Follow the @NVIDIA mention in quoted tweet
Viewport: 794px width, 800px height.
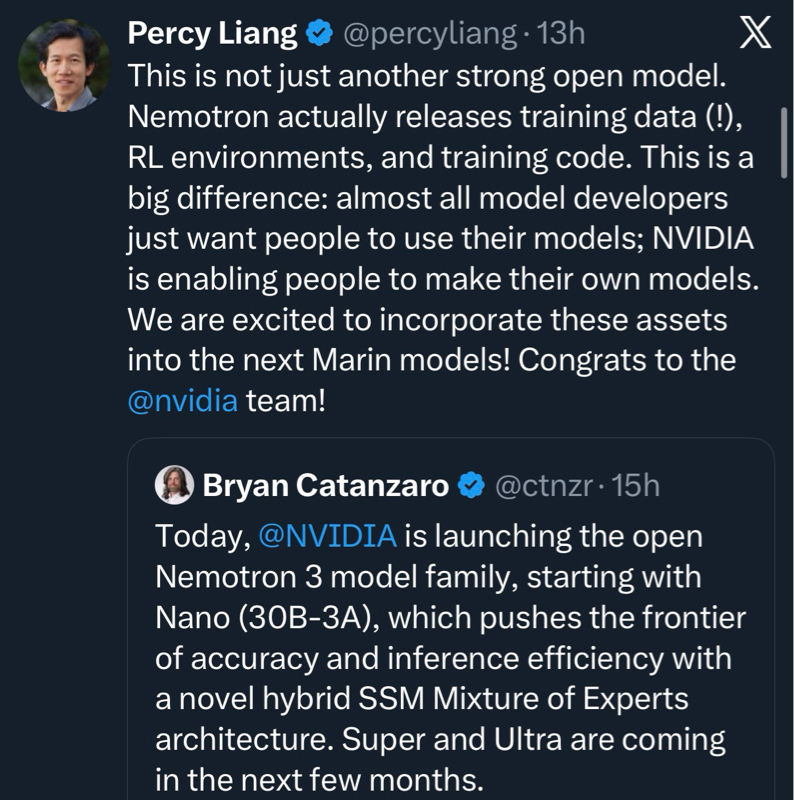(x=327, y=535)
